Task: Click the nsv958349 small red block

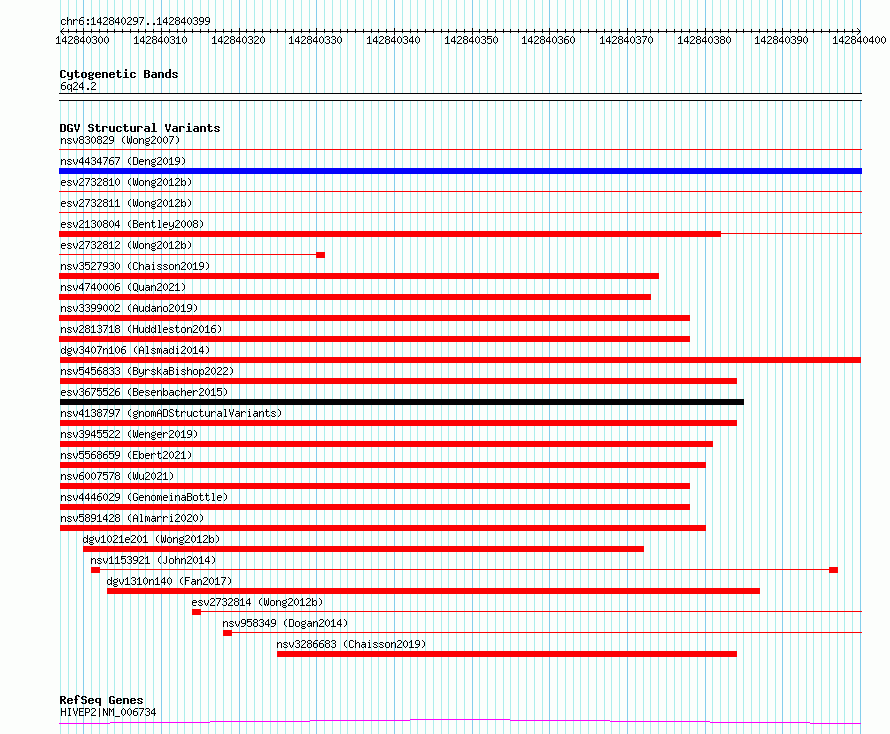Action: coord(228,633)
